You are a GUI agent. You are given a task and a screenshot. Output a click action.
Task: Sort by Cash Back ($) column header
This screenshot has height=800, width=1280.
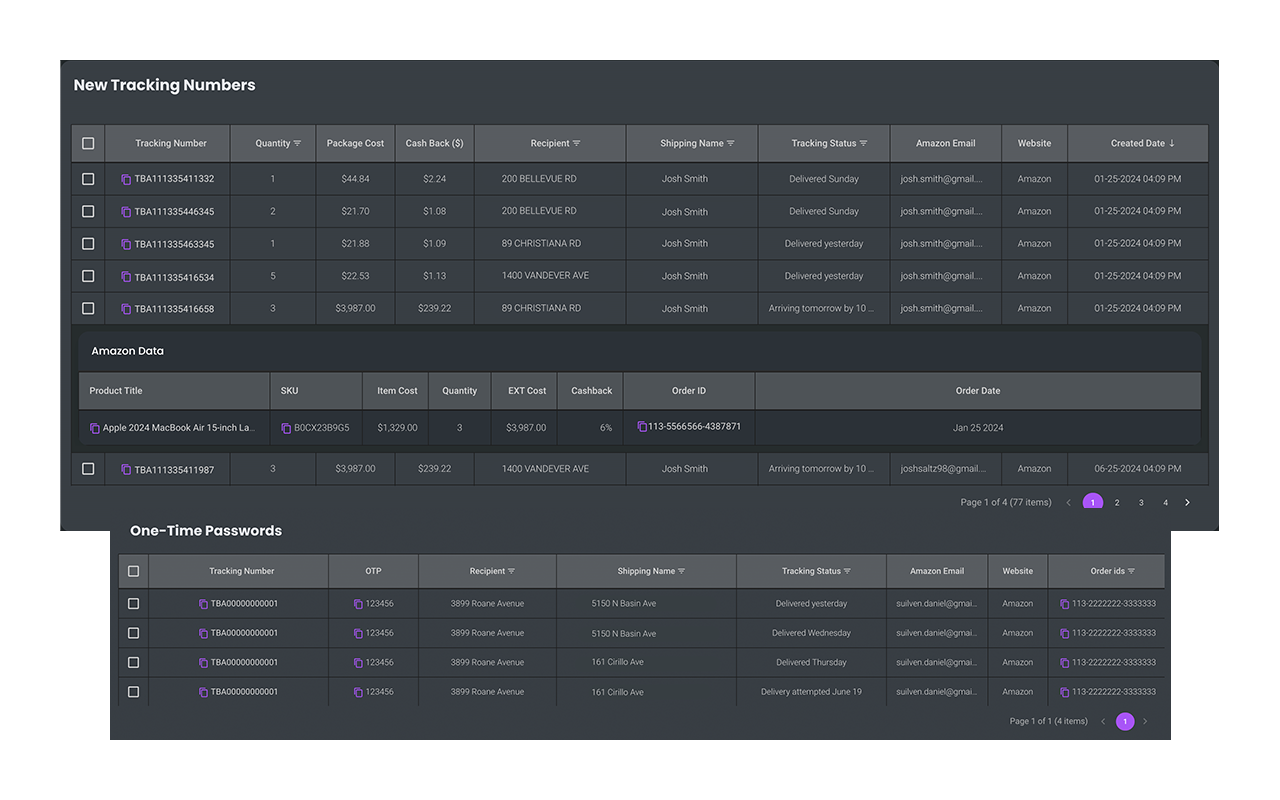pos(434,143)
